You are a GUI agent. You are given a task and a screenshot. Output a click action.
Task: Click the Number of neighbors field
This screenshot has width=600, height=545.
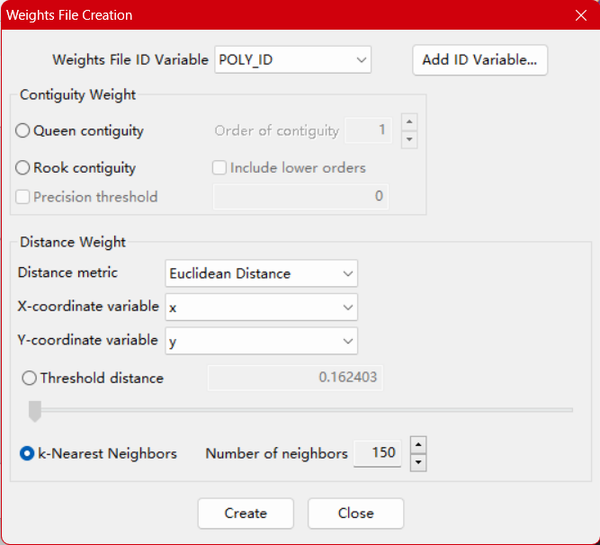(x=379, y=454)
